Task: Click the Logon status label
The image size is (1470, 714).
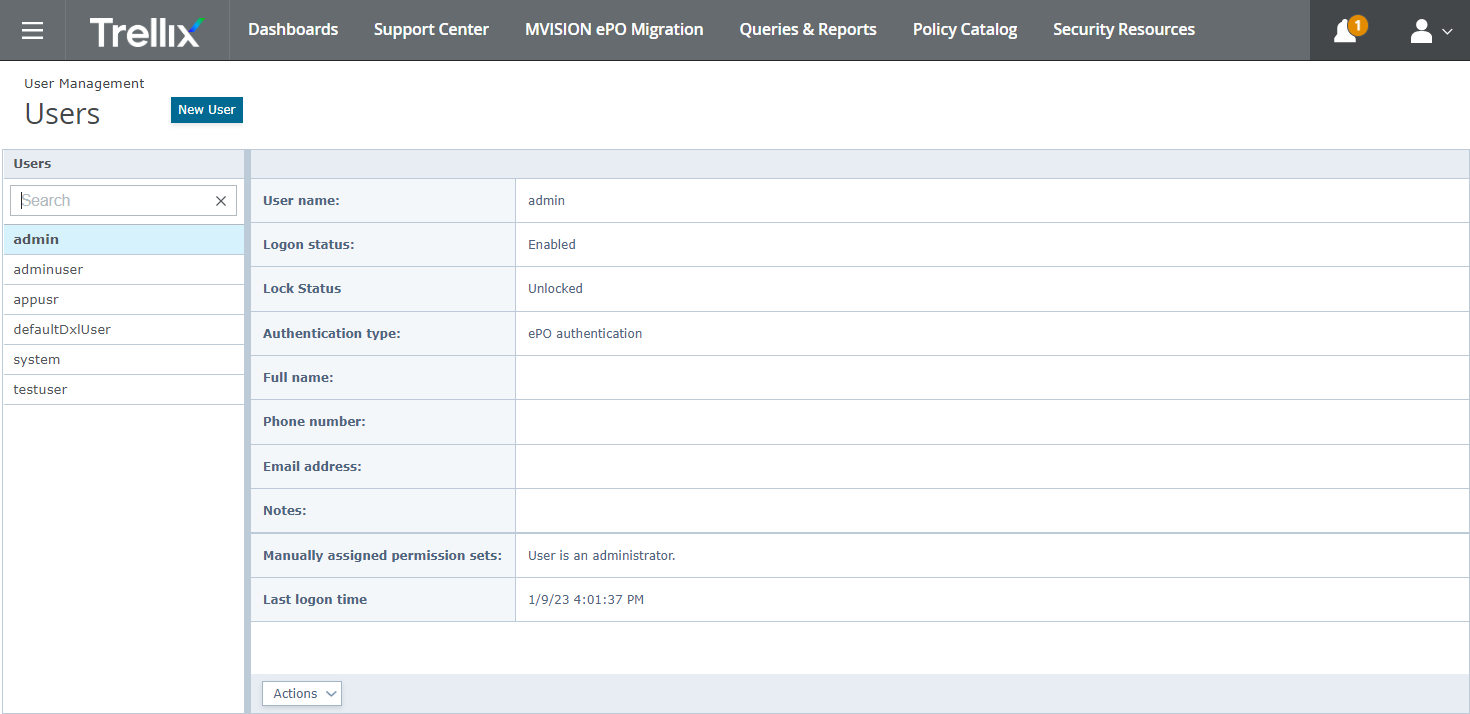Action: coord(309,245)
